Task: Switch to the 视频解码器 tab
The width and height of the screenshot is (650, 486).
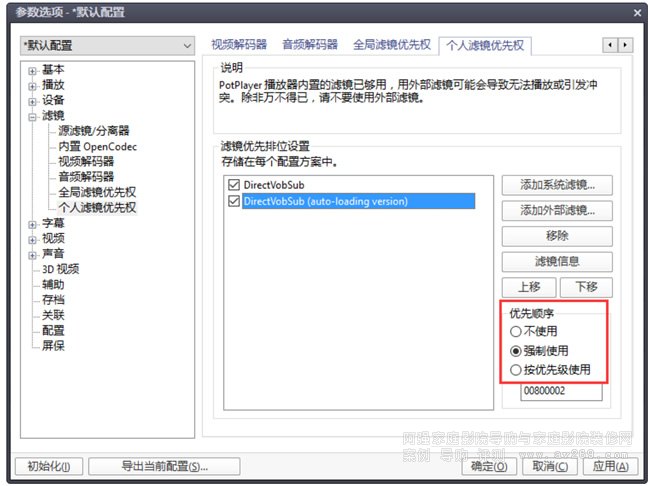Action: [239, 45]
